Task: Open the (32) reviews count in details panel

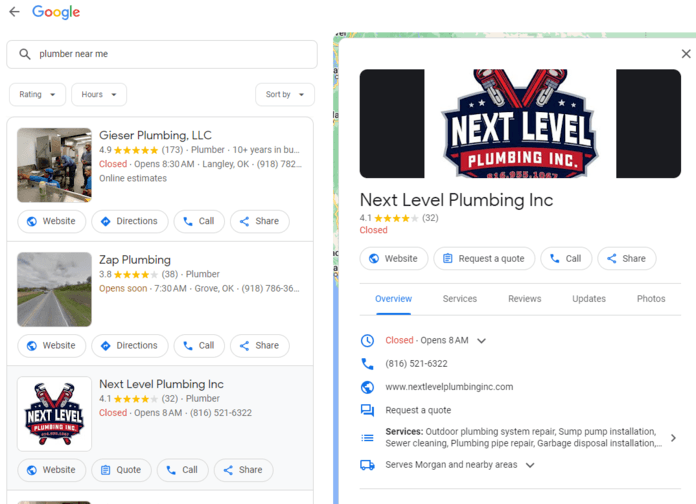Action: [x=430, y=218]
